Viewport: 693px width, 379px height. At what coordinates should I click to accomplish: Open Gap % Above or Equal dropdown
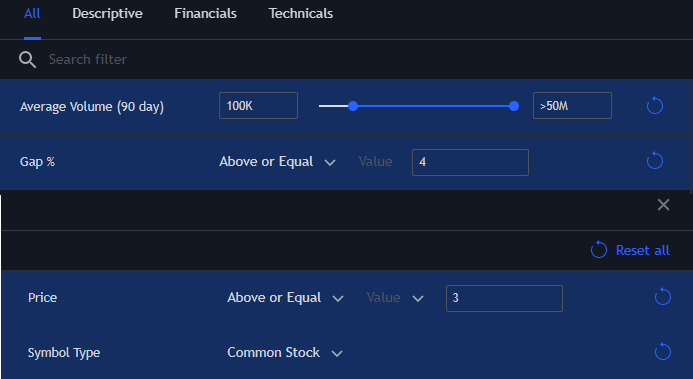pyautogui.click(x=277, y=162)
